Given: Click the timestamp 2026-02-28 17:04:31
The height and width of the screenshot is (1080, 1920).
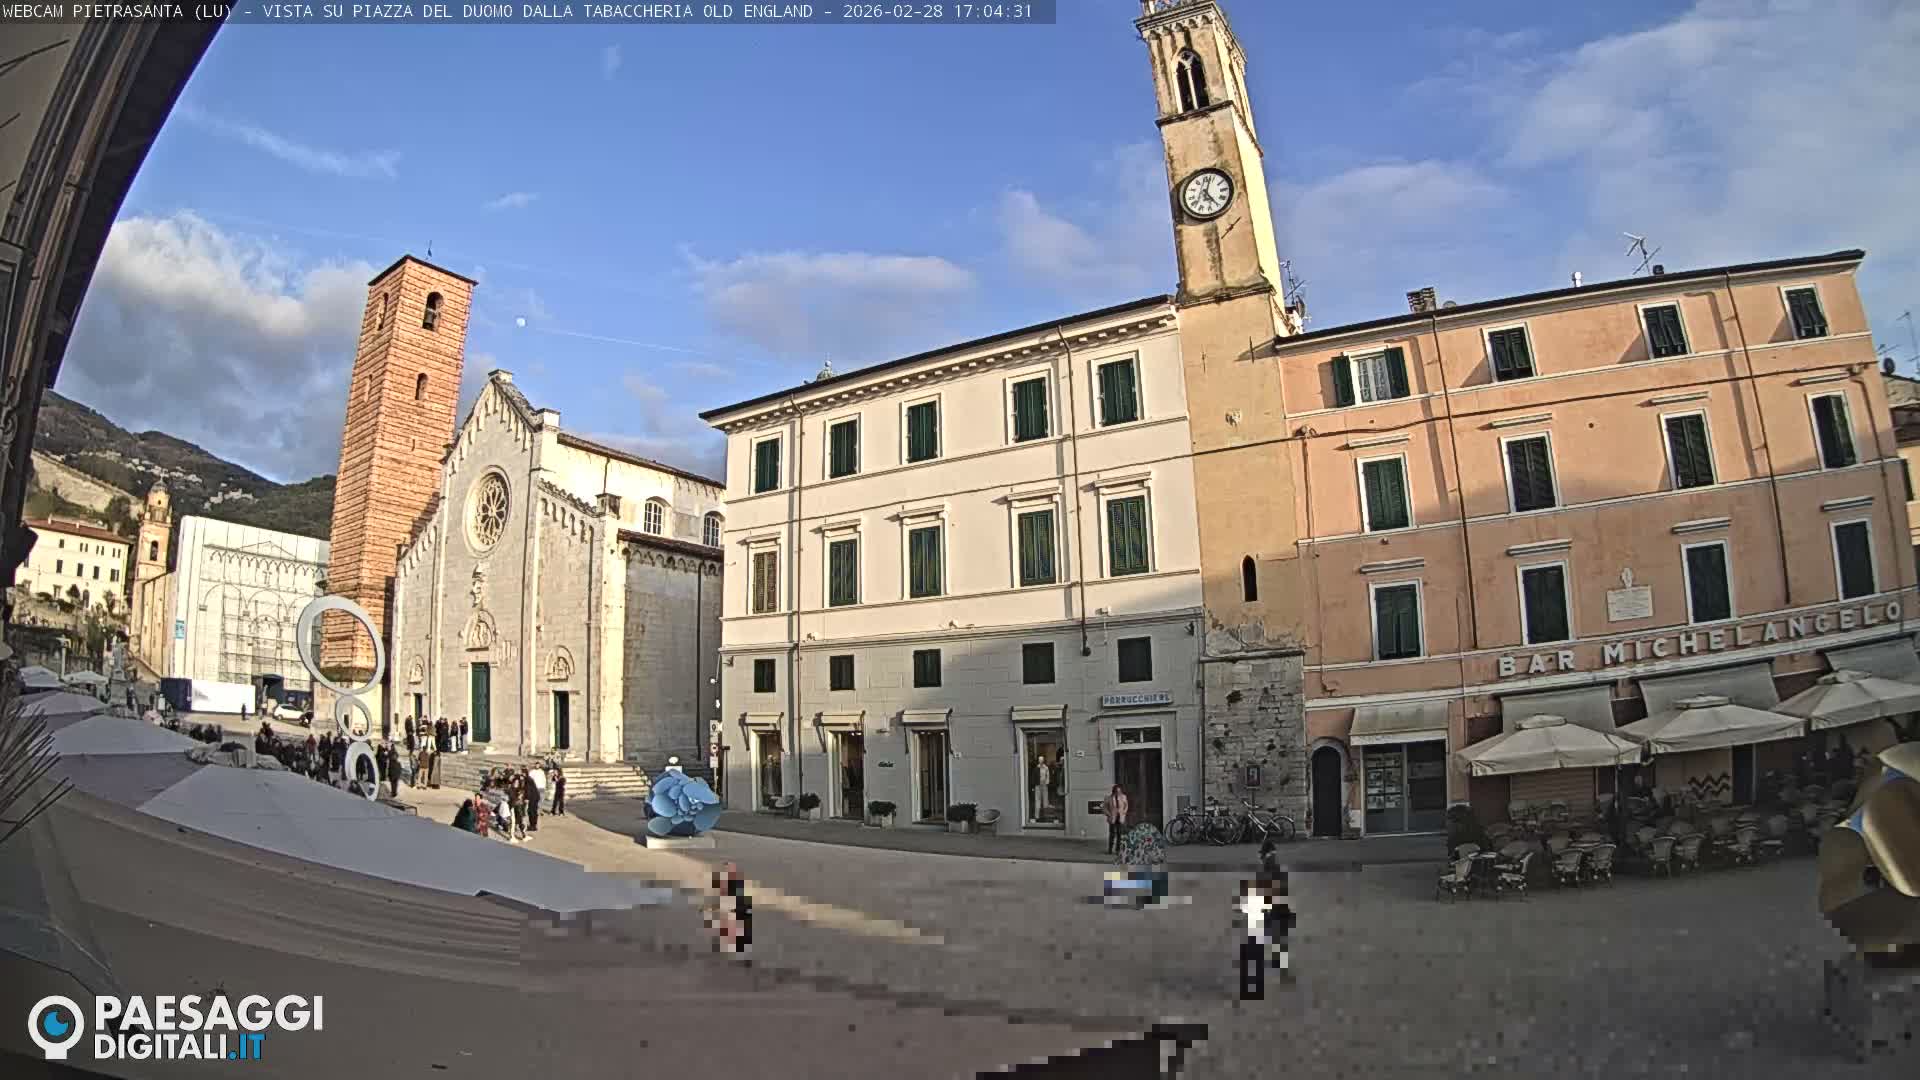Looking at the screenshot, I should 937,11.
